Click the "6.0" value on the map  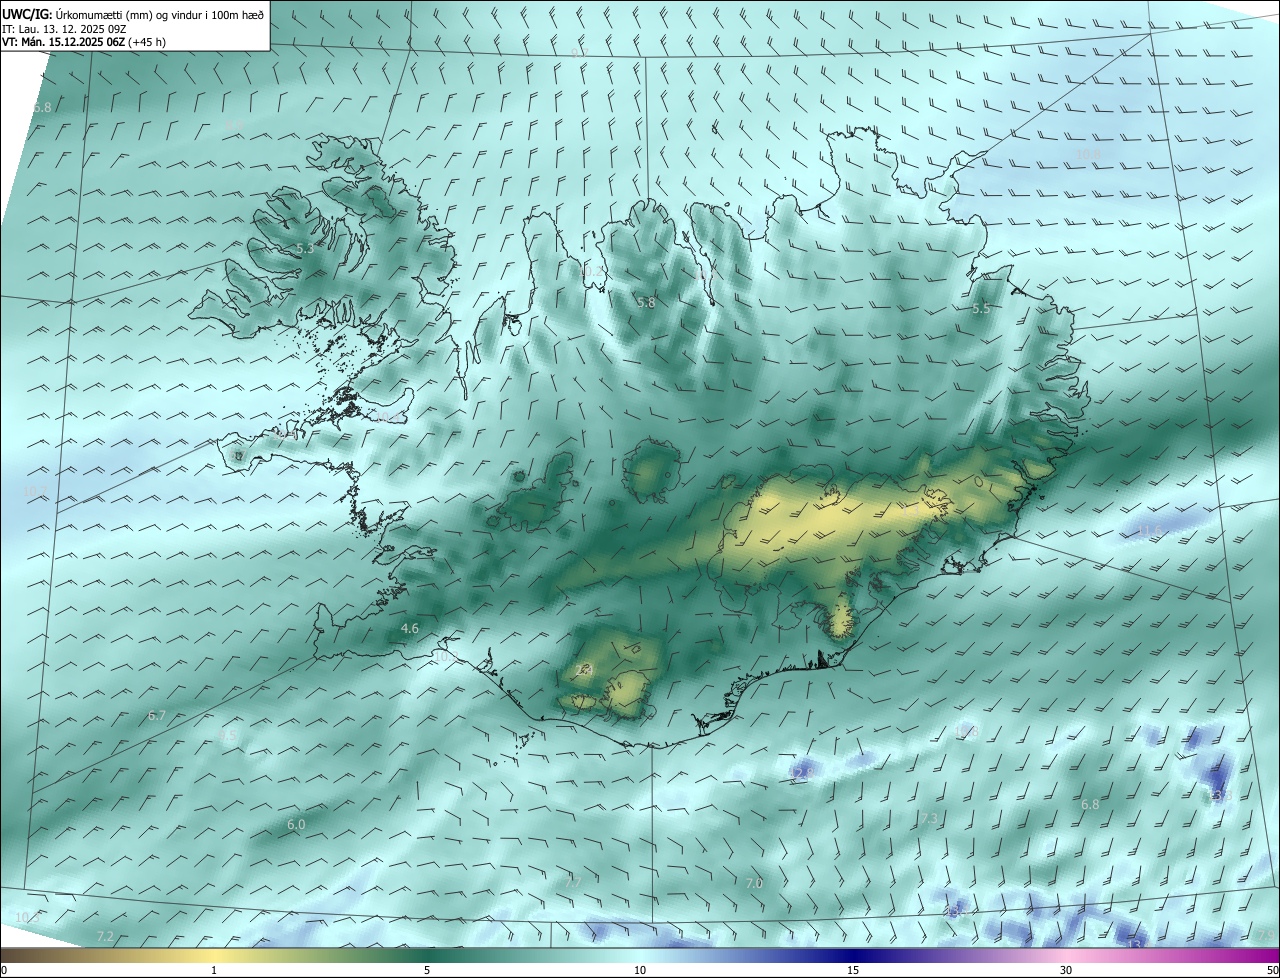[x=296, y=825]
